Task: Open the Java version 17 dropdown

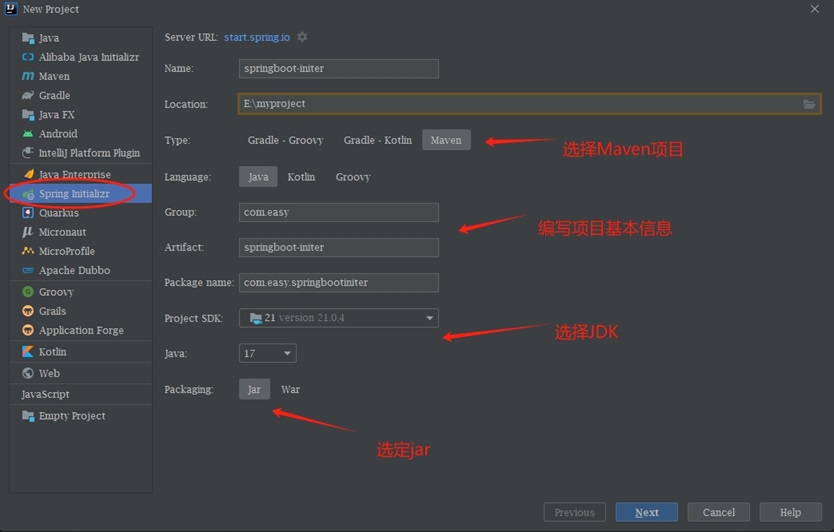Action: coord(268,353)
